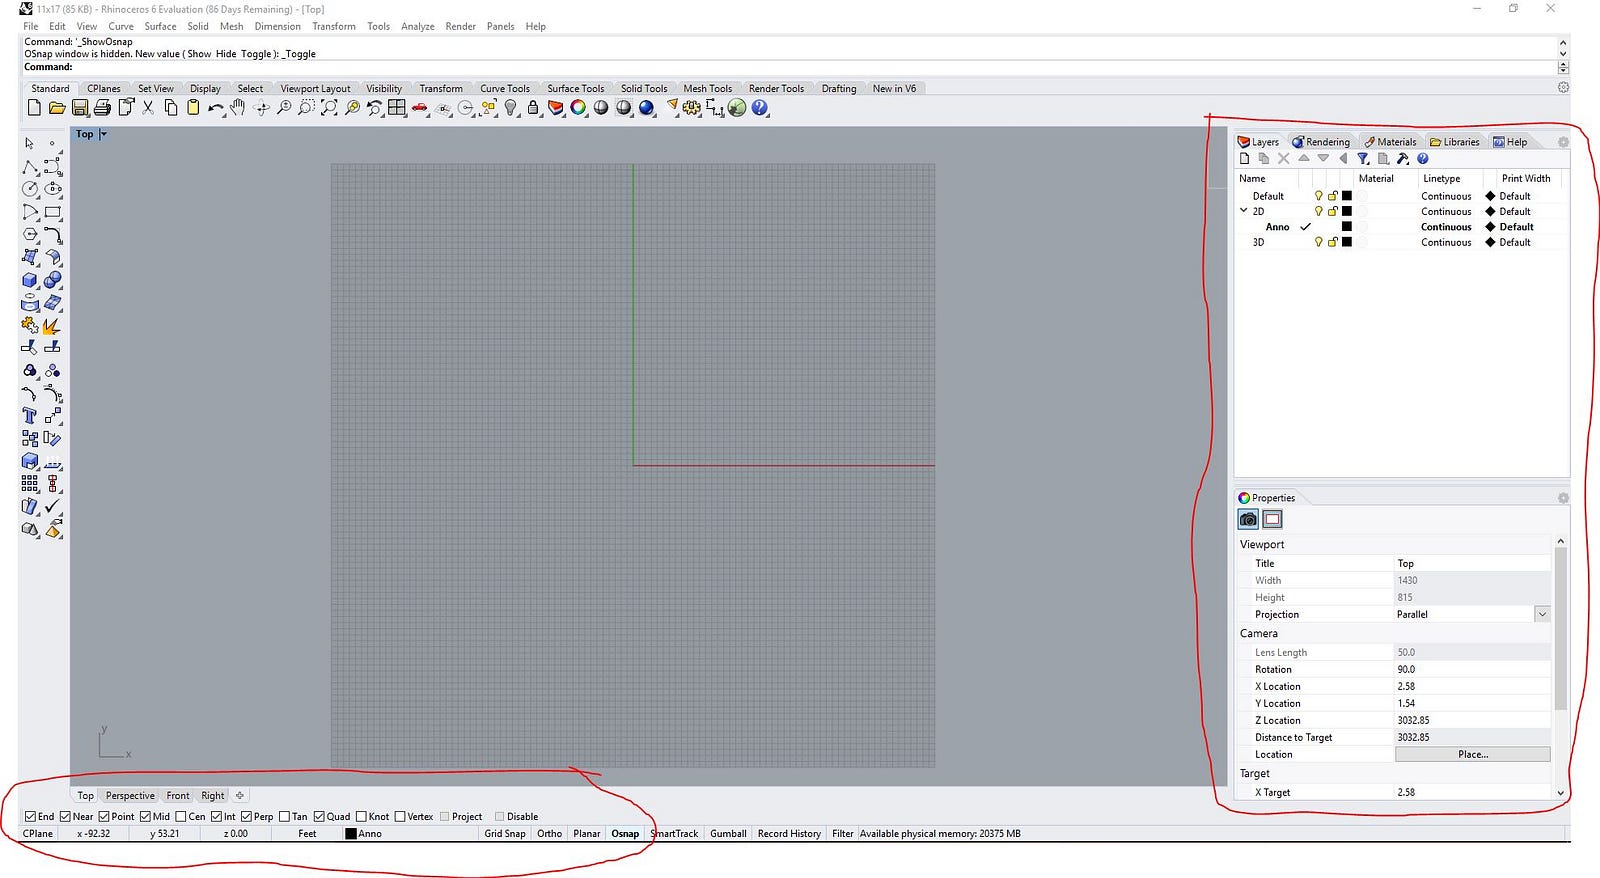Screen dimensions: 1600x878
Task: Undo the last action with the arrow icon
Action: coord(215,107)
